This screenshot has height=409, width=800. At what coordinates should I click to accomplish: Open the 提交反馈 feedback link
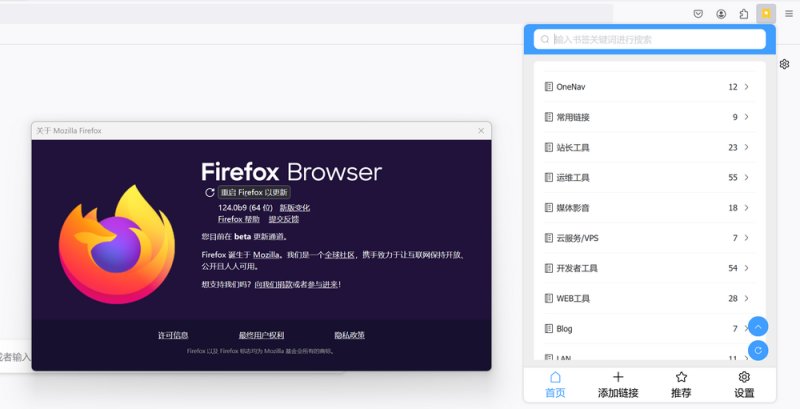click(x=284, y=219)
